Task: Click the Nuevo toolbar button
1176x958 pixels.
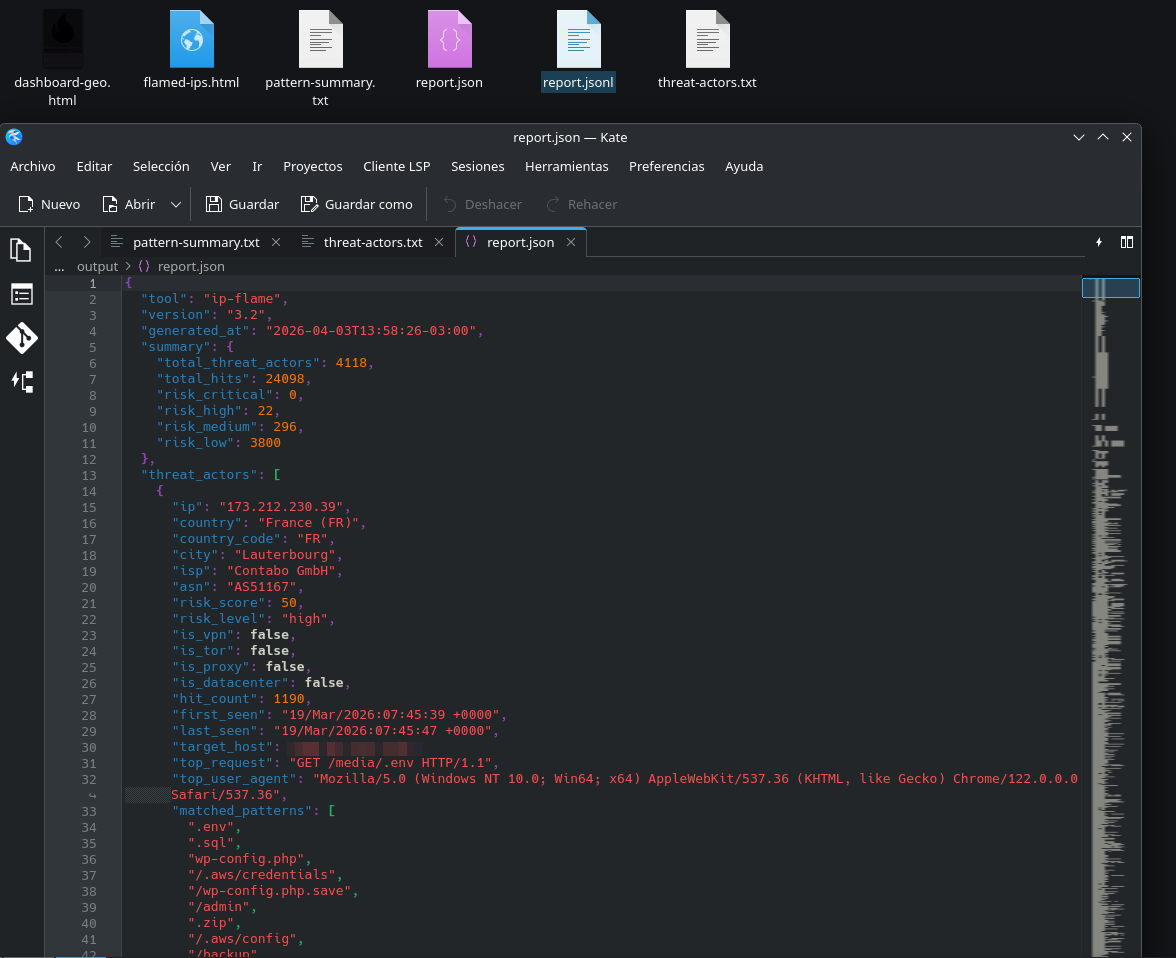Action: tap(49, 204)
